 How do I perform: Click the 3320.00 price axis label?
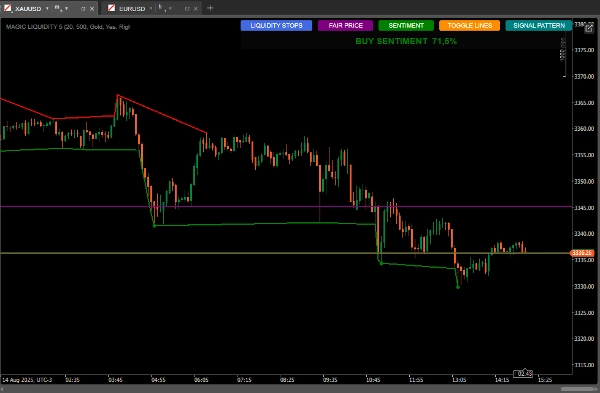584,339
